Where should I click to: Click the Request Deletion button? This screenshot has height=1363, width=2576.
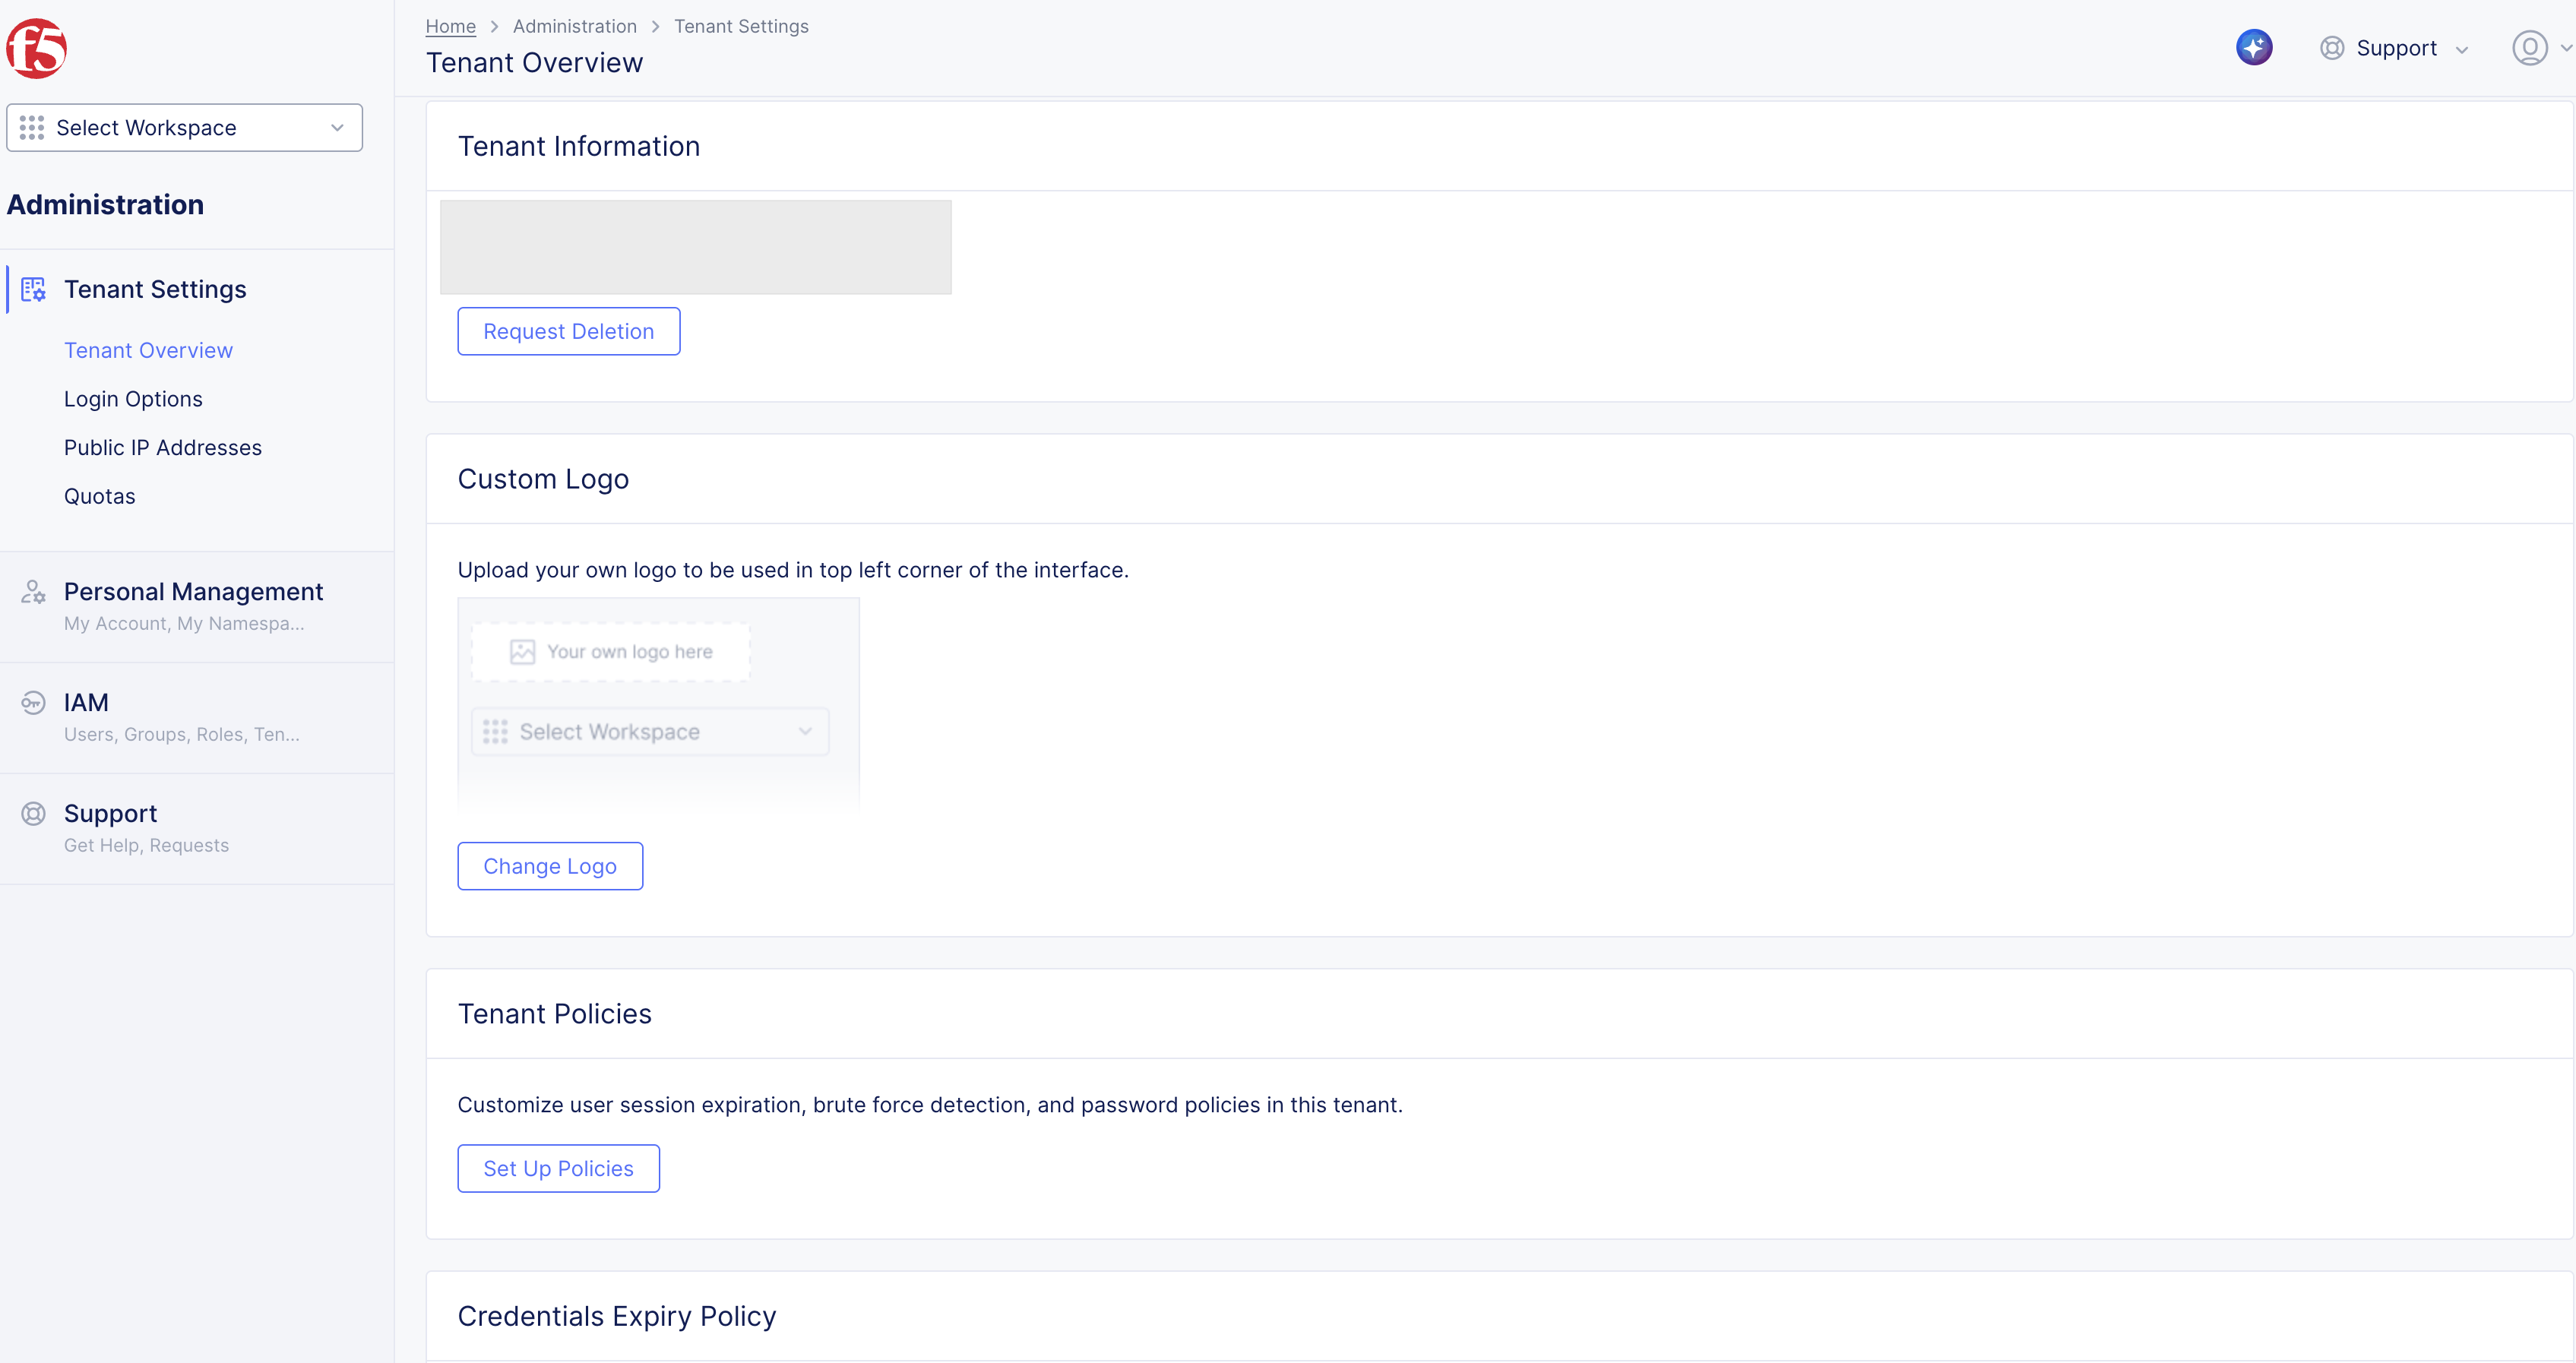click(x=568, y=331)
